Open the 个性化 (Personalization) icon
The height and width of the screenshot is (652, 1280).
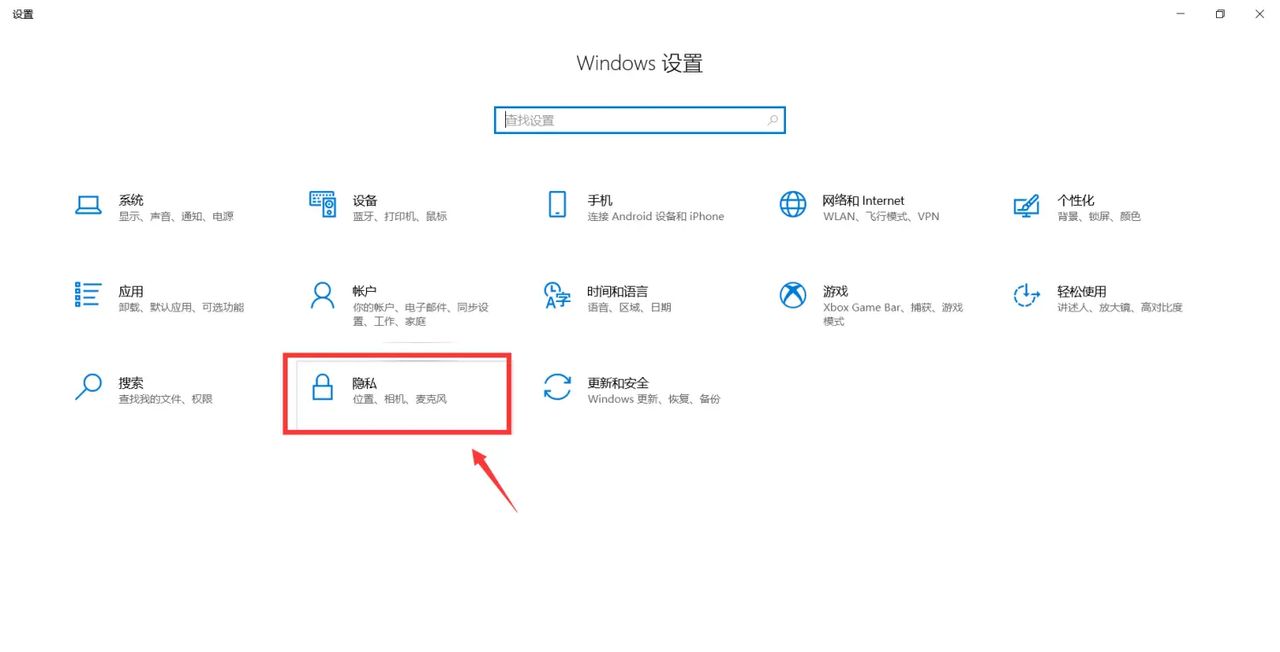1026,203
